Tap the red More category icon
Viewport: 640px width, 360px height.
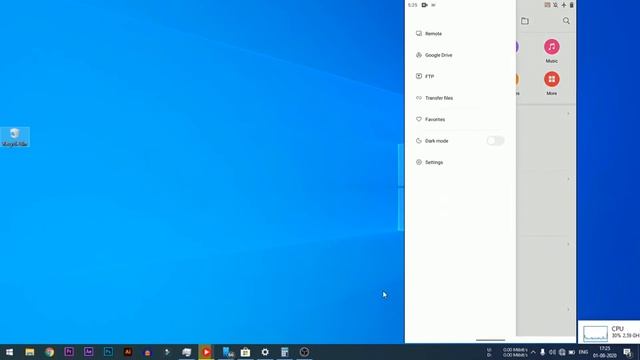click(551, 79)
